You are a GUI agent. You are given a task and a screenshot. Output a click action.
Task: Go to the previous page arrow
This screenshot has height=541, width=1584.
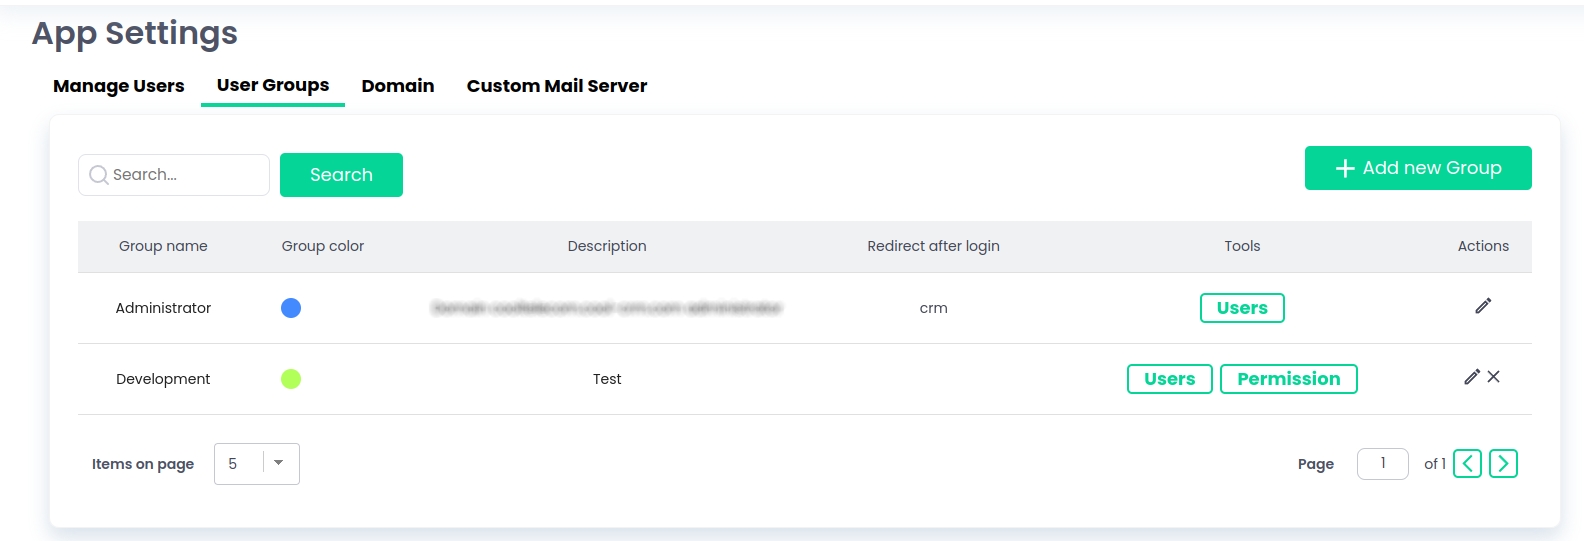[x=1467, y=464]
